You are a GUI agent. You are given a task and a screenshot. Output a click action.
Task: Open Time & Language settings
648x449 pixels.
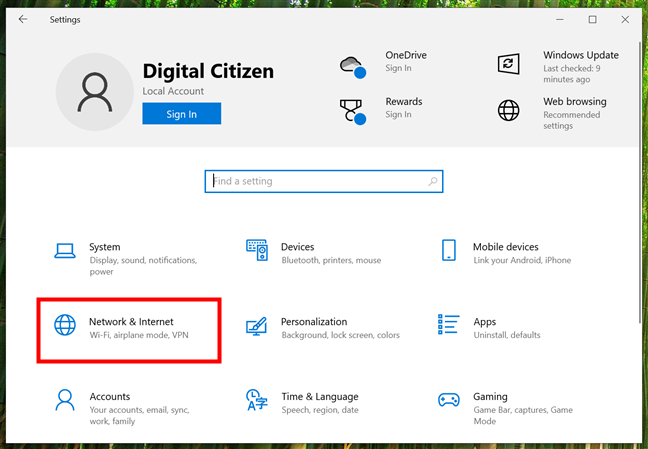tap(302, 402)
